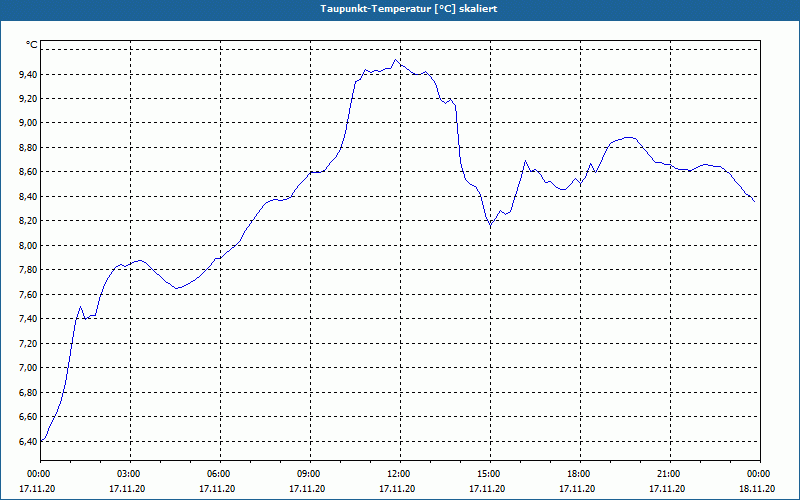The image size is (800, 500).
Task: Choose the 7,20 y-axis value
Action: (x=28, y=343)
